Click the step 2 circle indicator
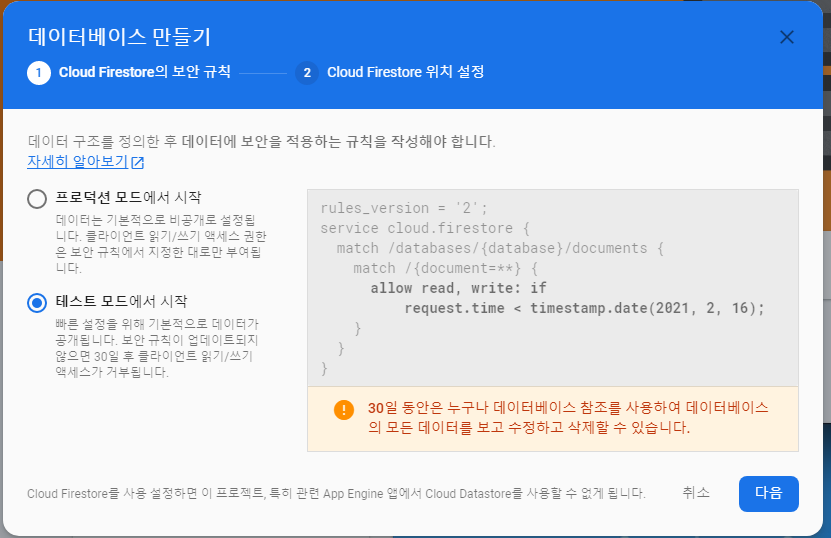 307,73
